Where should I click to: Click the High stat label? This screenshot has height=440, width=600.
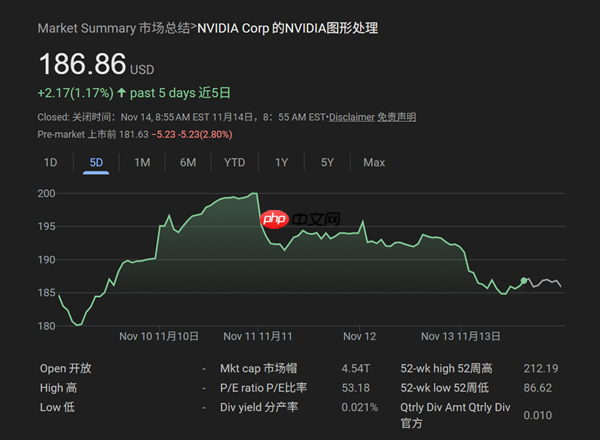(58, 388)
